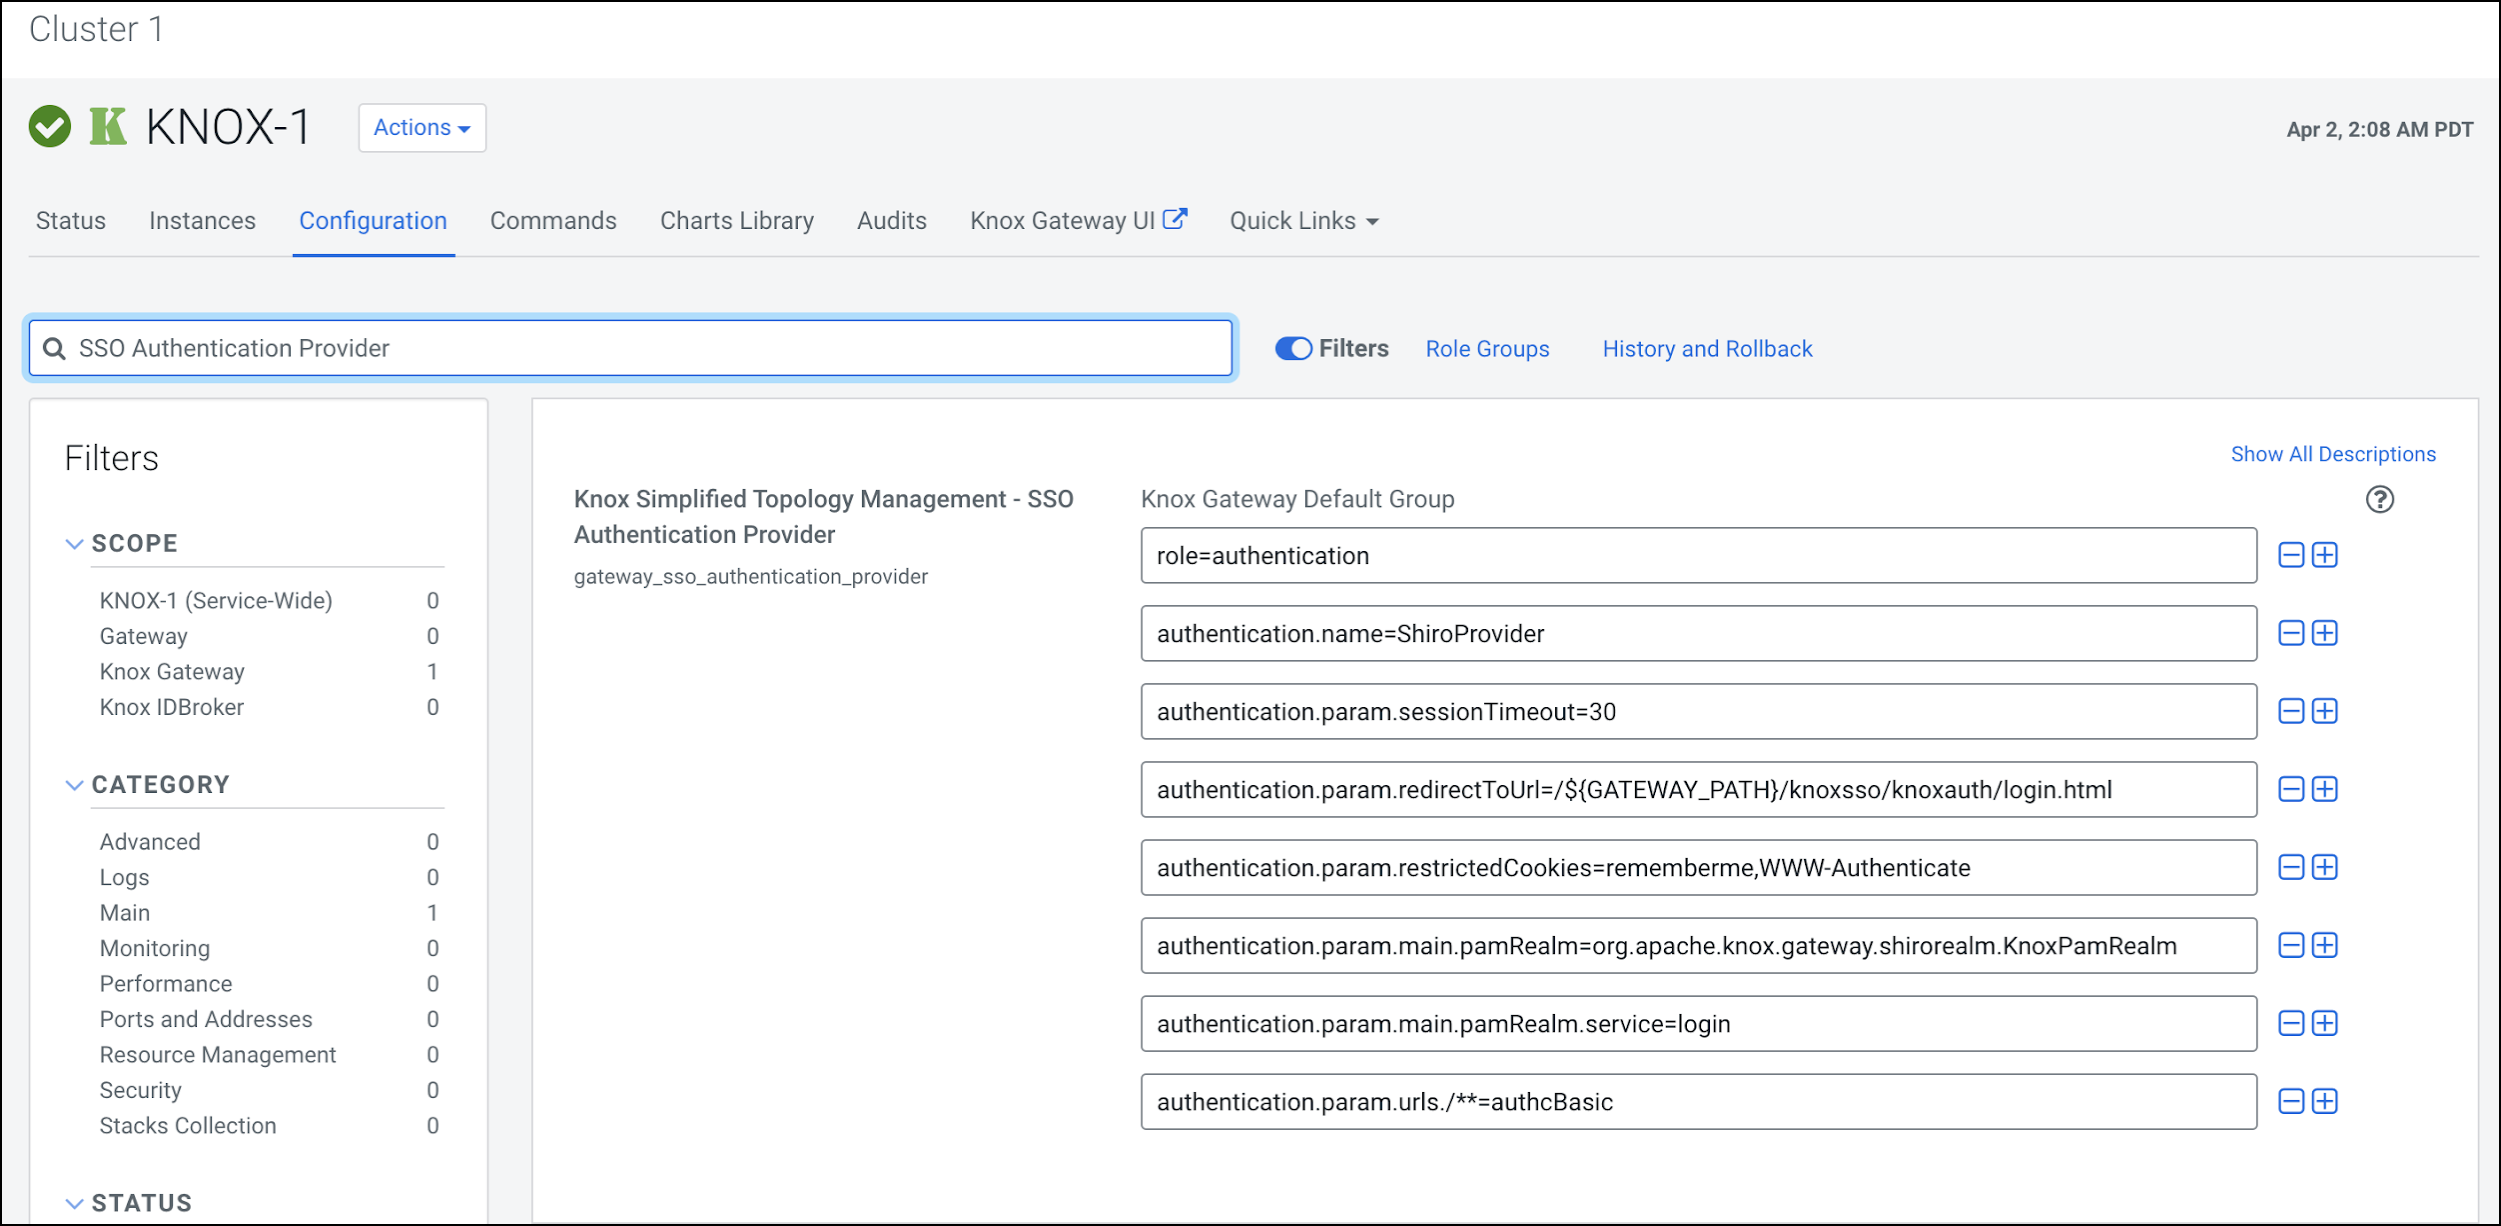The image size is (2501, 1226).
Task: Open the Charts Library tab
Action: click(736, 221)
